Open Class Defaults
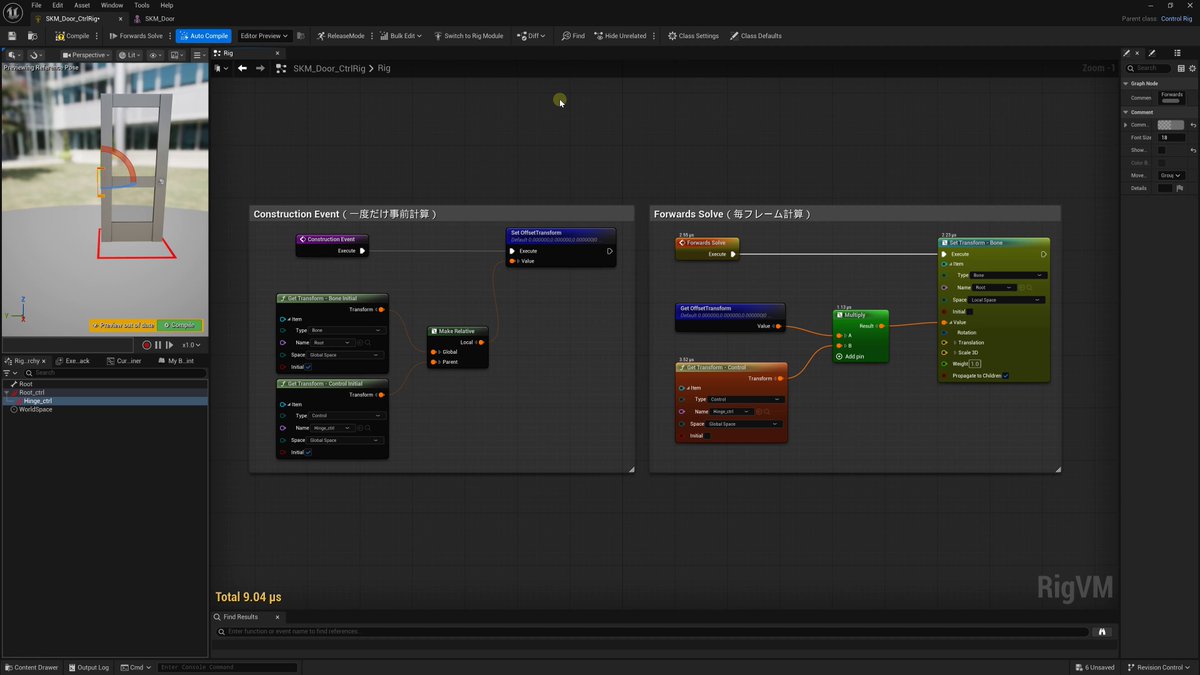 756,36
